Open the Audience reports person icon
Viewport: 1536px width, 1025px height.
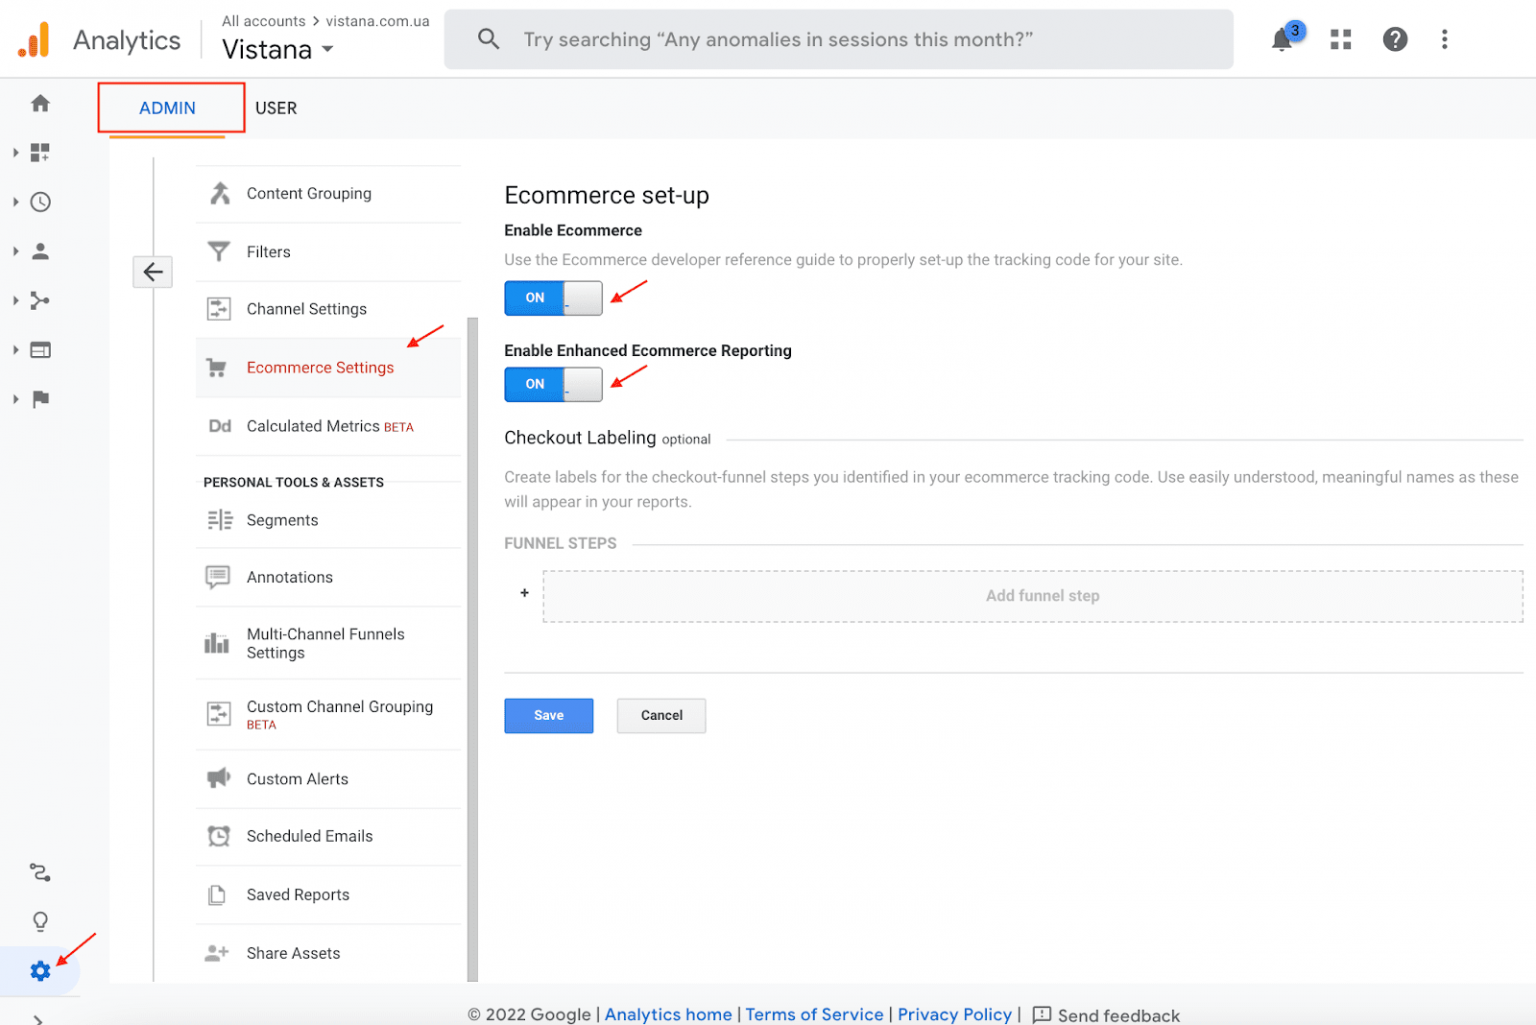pos(40,251)
